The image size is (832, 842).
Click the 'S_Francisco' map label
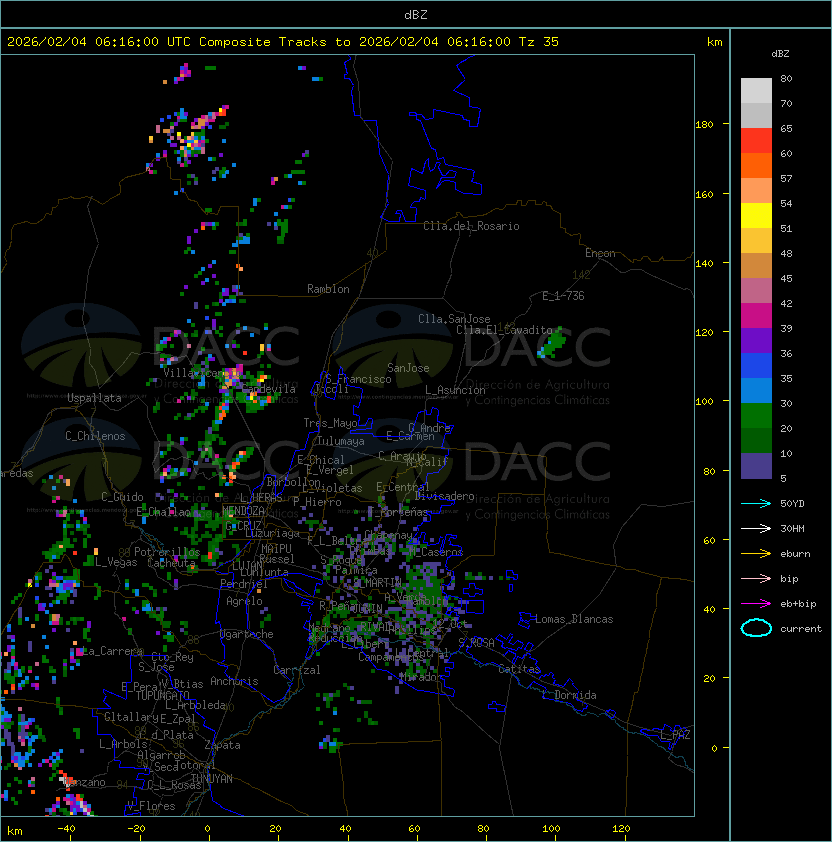358,379
